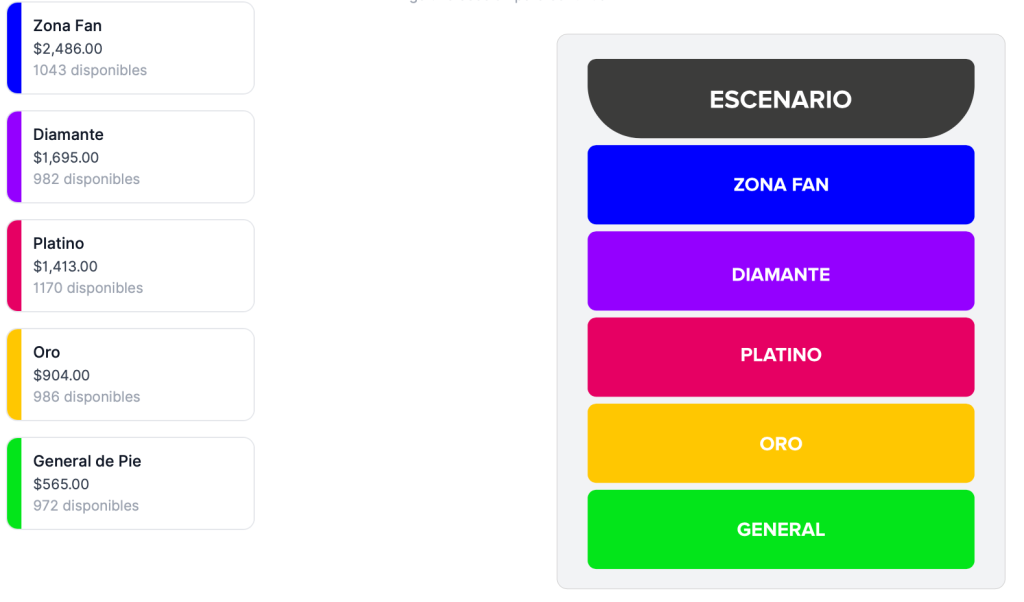Screen dimensions: 1024x602
Task: Click blue color stripe on Zona Fan card
Action: (14, 48)
